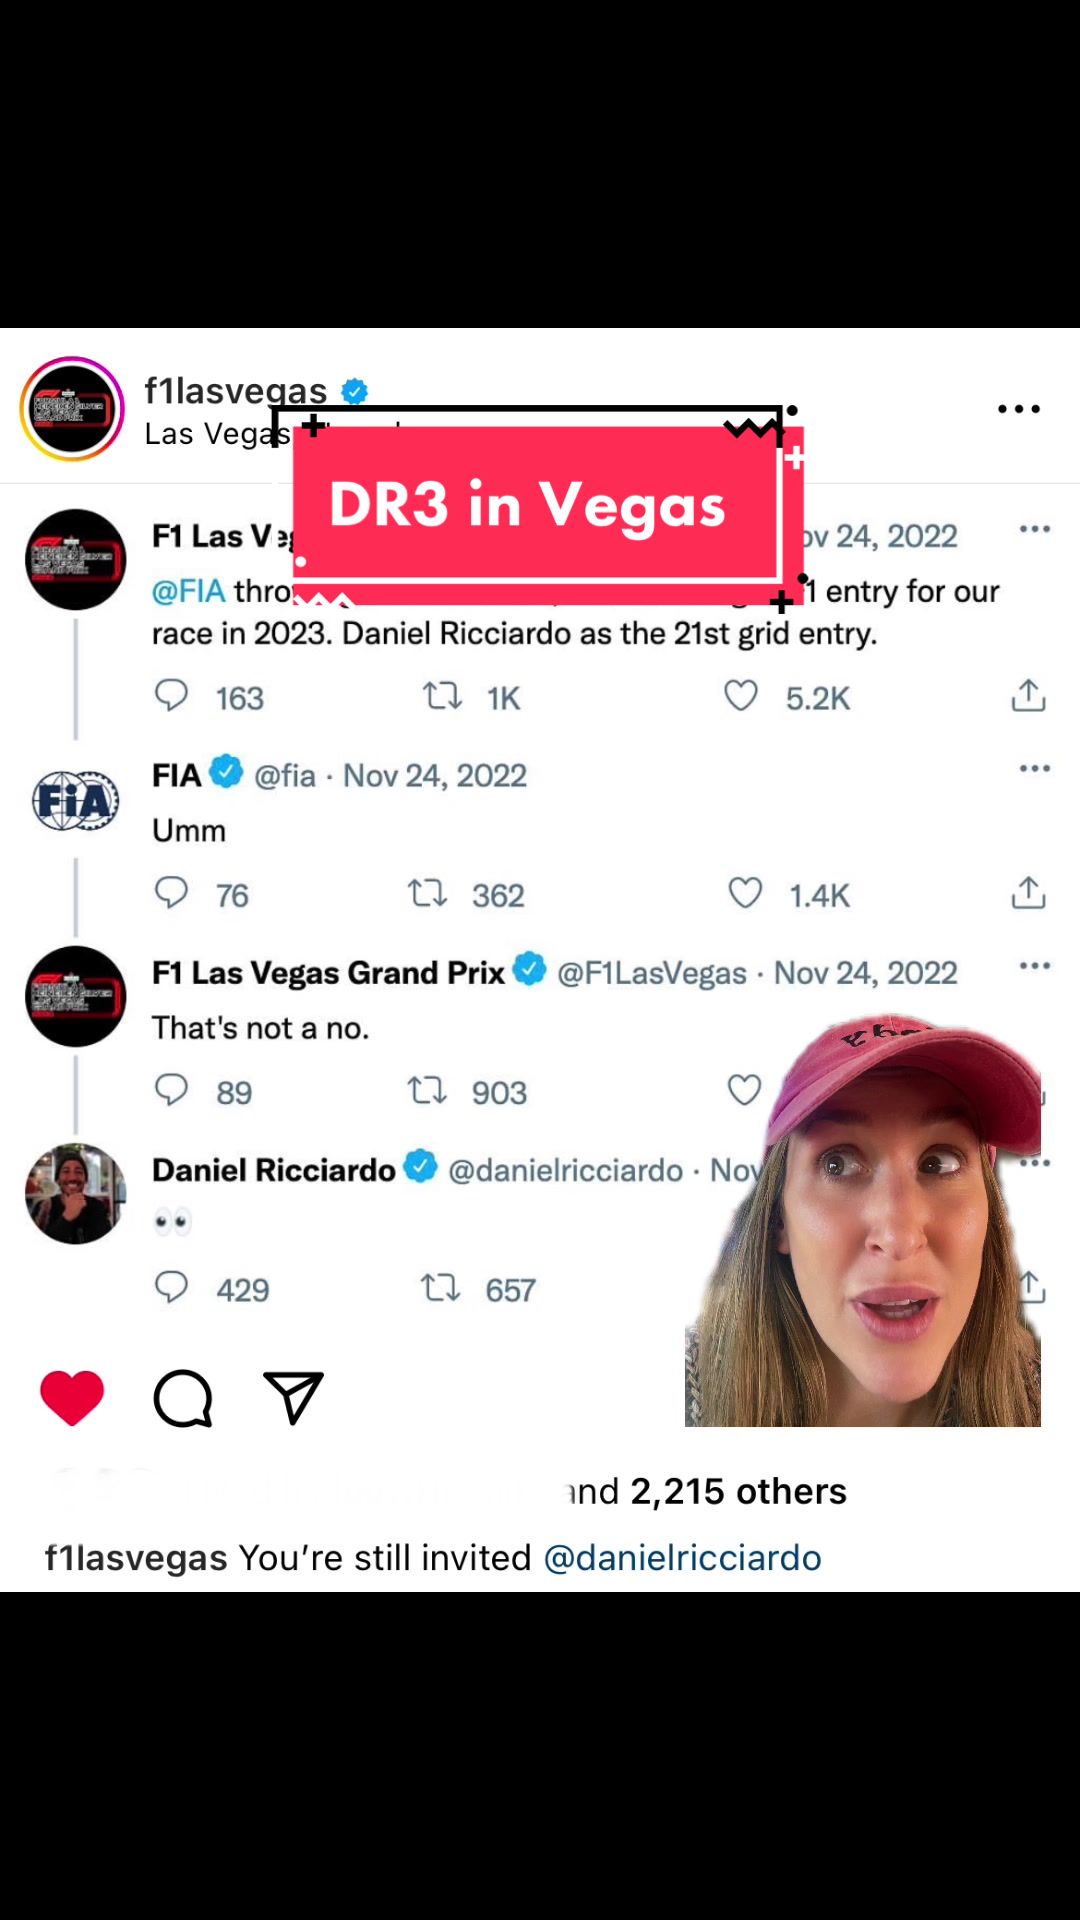
Task: Open the f1lasvegas username
Action: 236,390
